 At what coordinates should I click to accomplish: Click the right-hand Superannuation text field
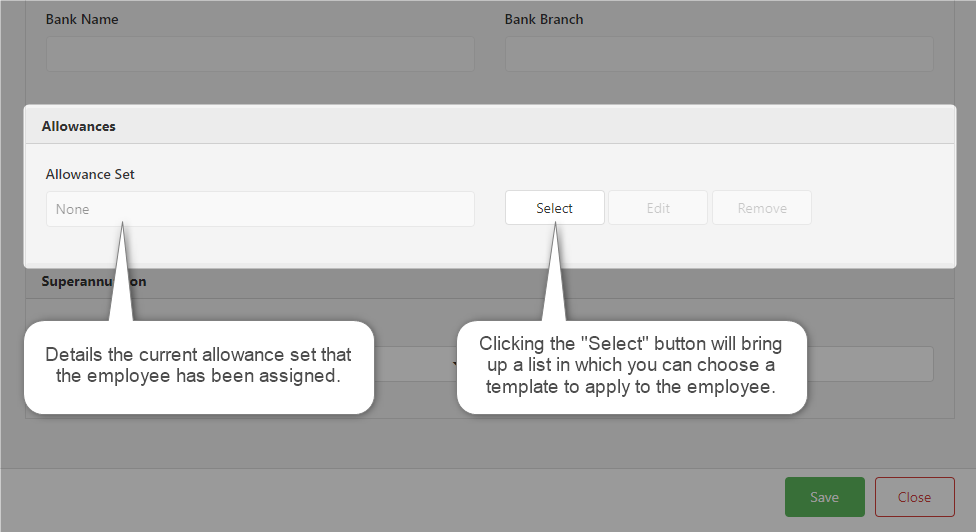click(870, 364)
